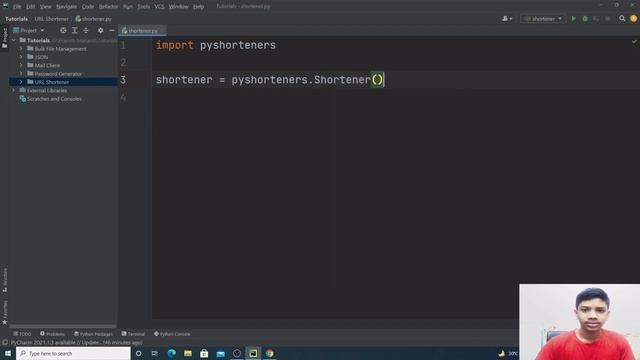Select the Mail Client folder row

[x=64, y=65]
